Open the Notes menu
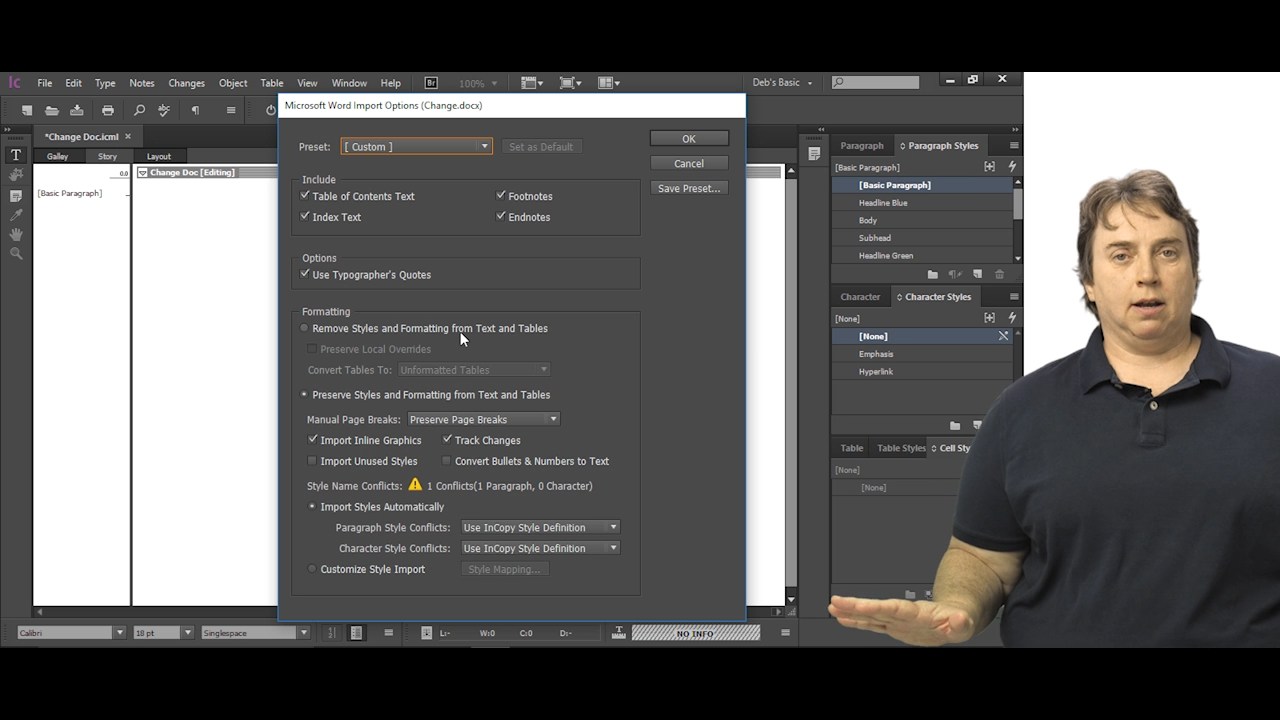 click(x=142, y=83)
